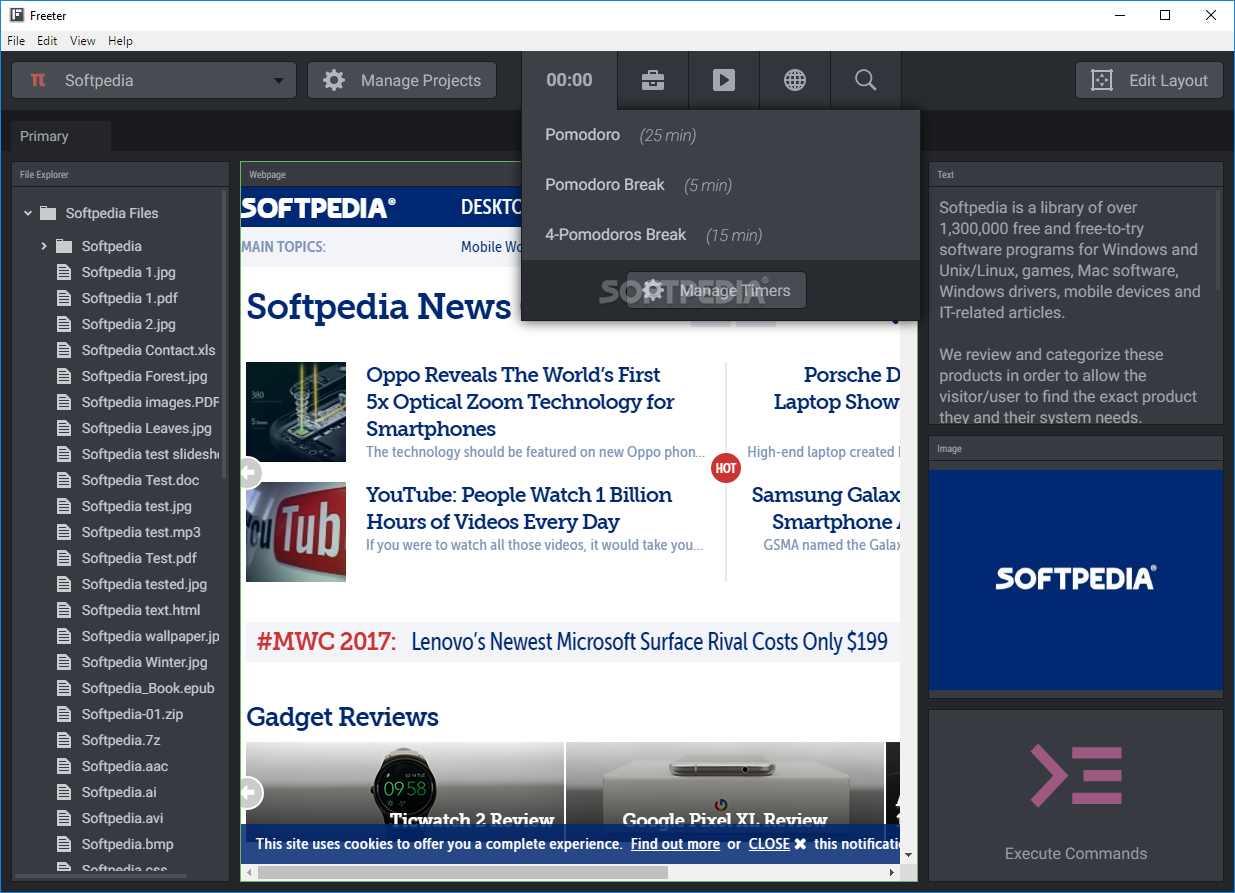Open Softpedia project dropdown
The height and width of the screenshot is (893, 1235).
click(154, 81)
